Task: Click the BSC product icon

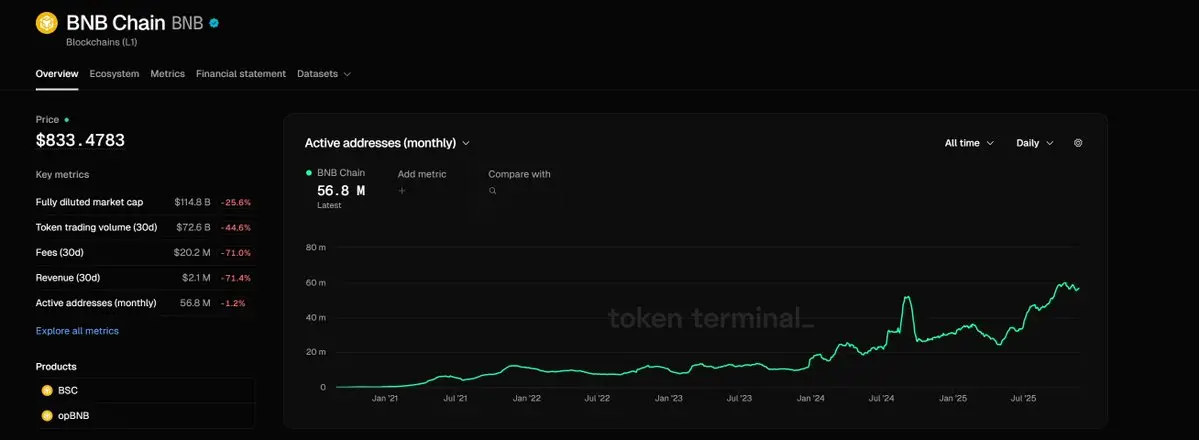Action: pyautogui.click(x=47, y=390)
